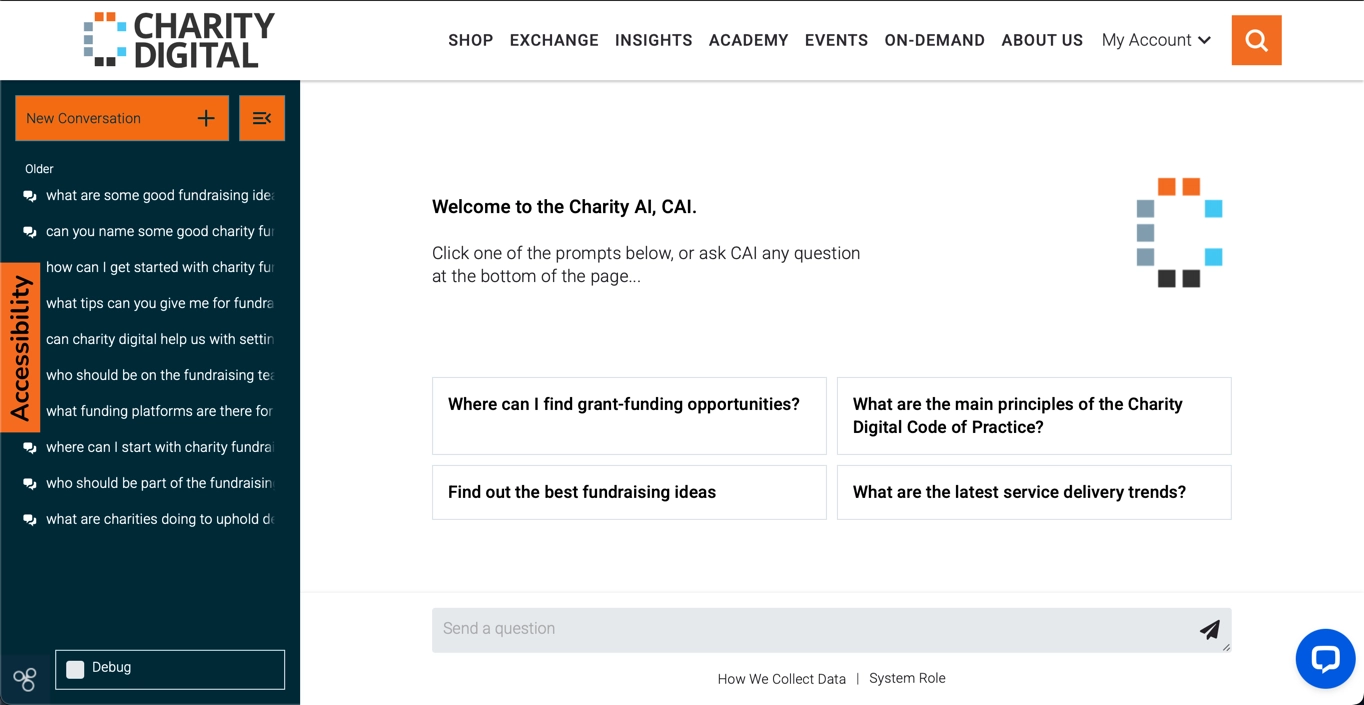This screenshot has width=1364, height=705.
Task: Open the SHOP menu item
Action: (x=470, y=40)
